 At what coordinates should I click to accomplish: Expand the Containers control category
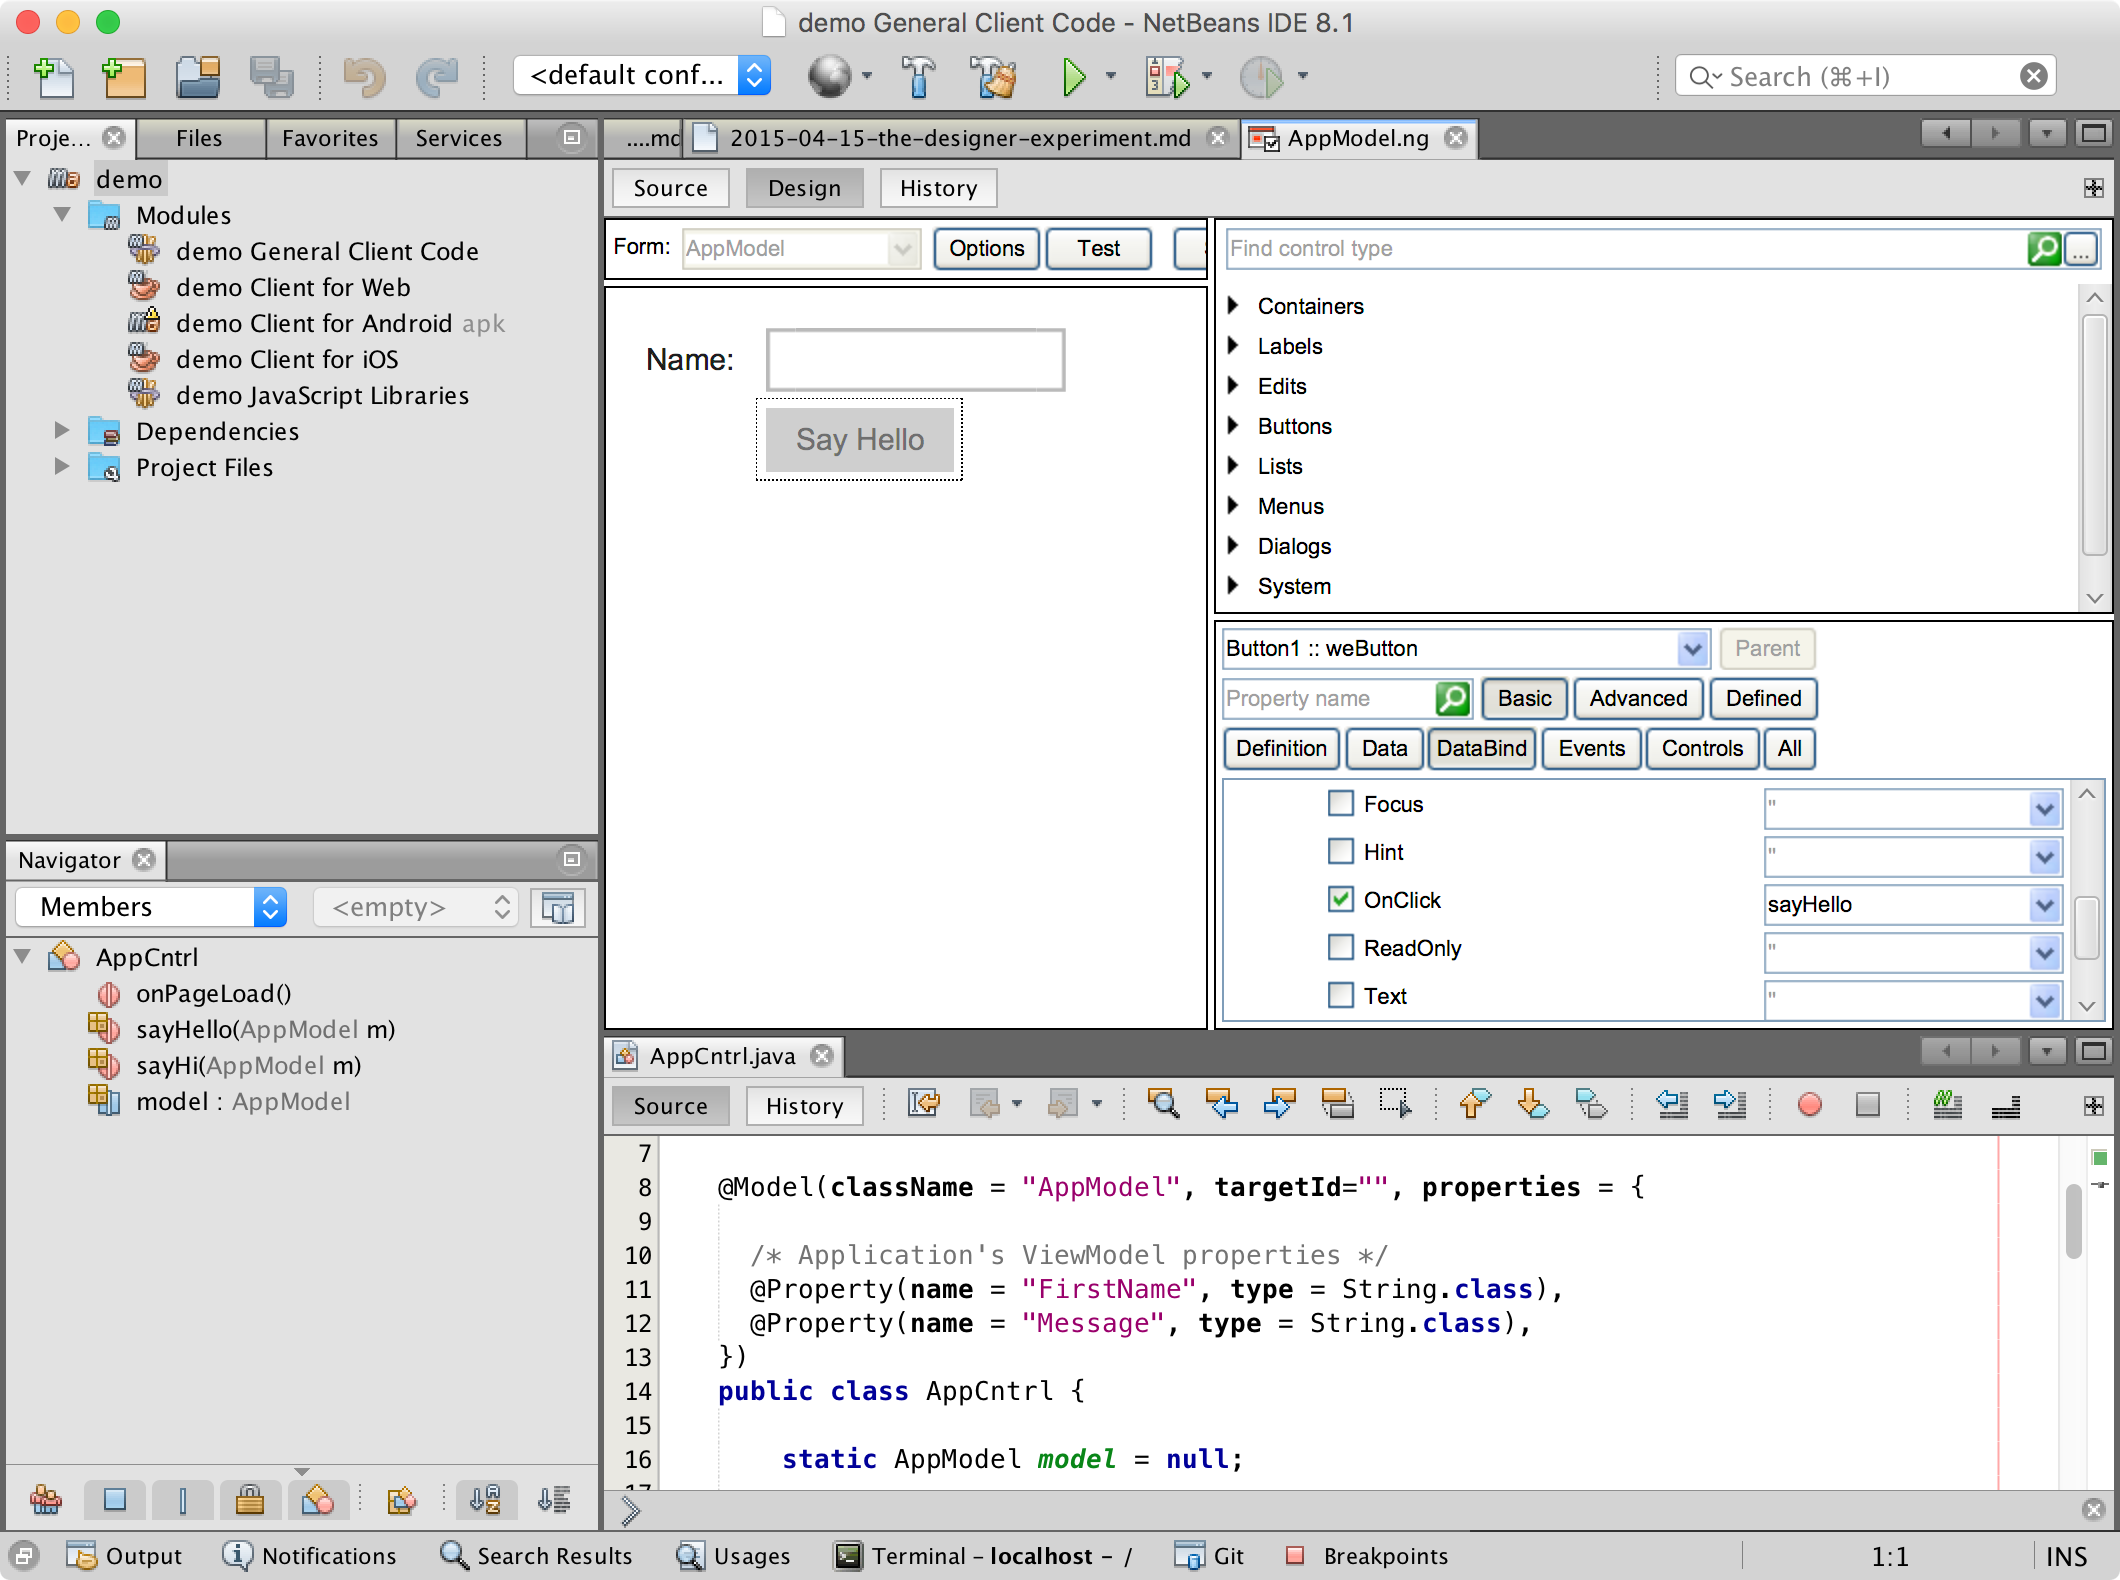[x=1234, y=306]
